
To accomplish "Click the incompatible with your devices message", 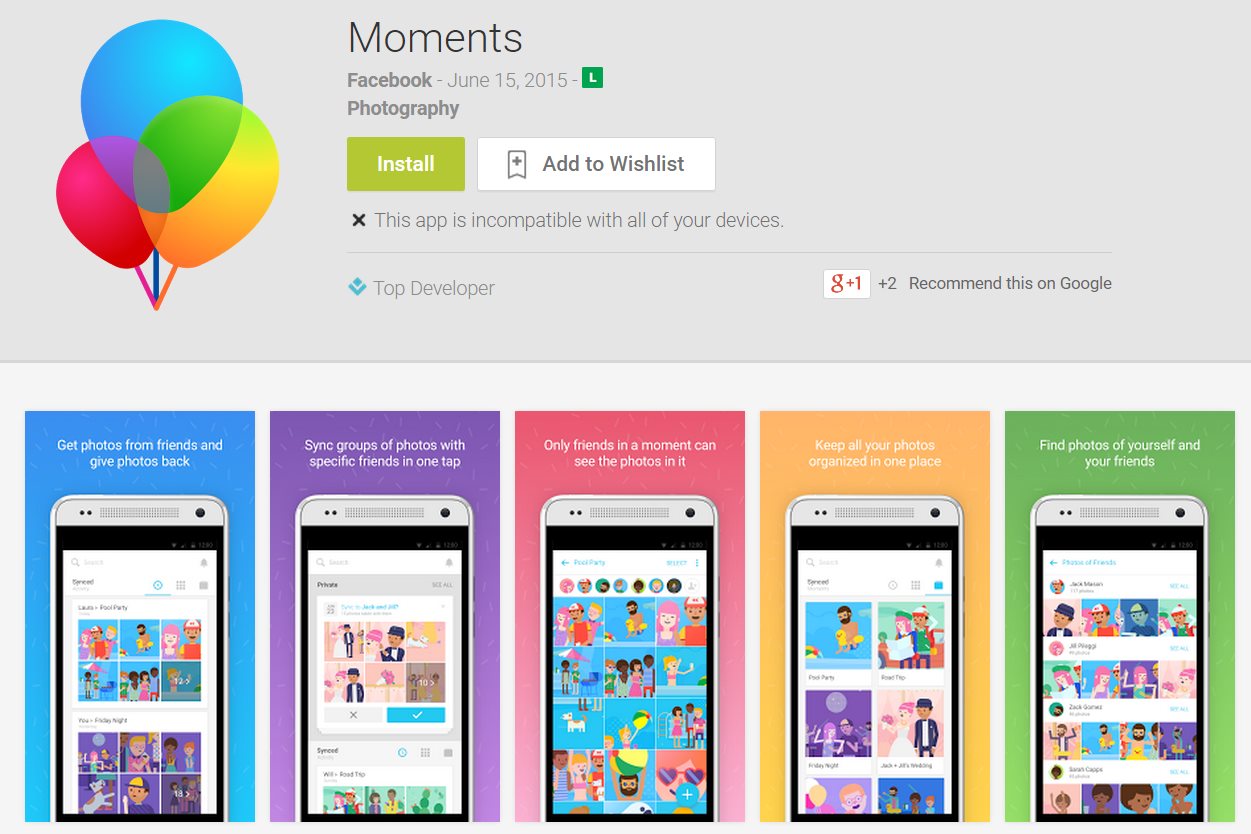I will [x=579, y=220].
